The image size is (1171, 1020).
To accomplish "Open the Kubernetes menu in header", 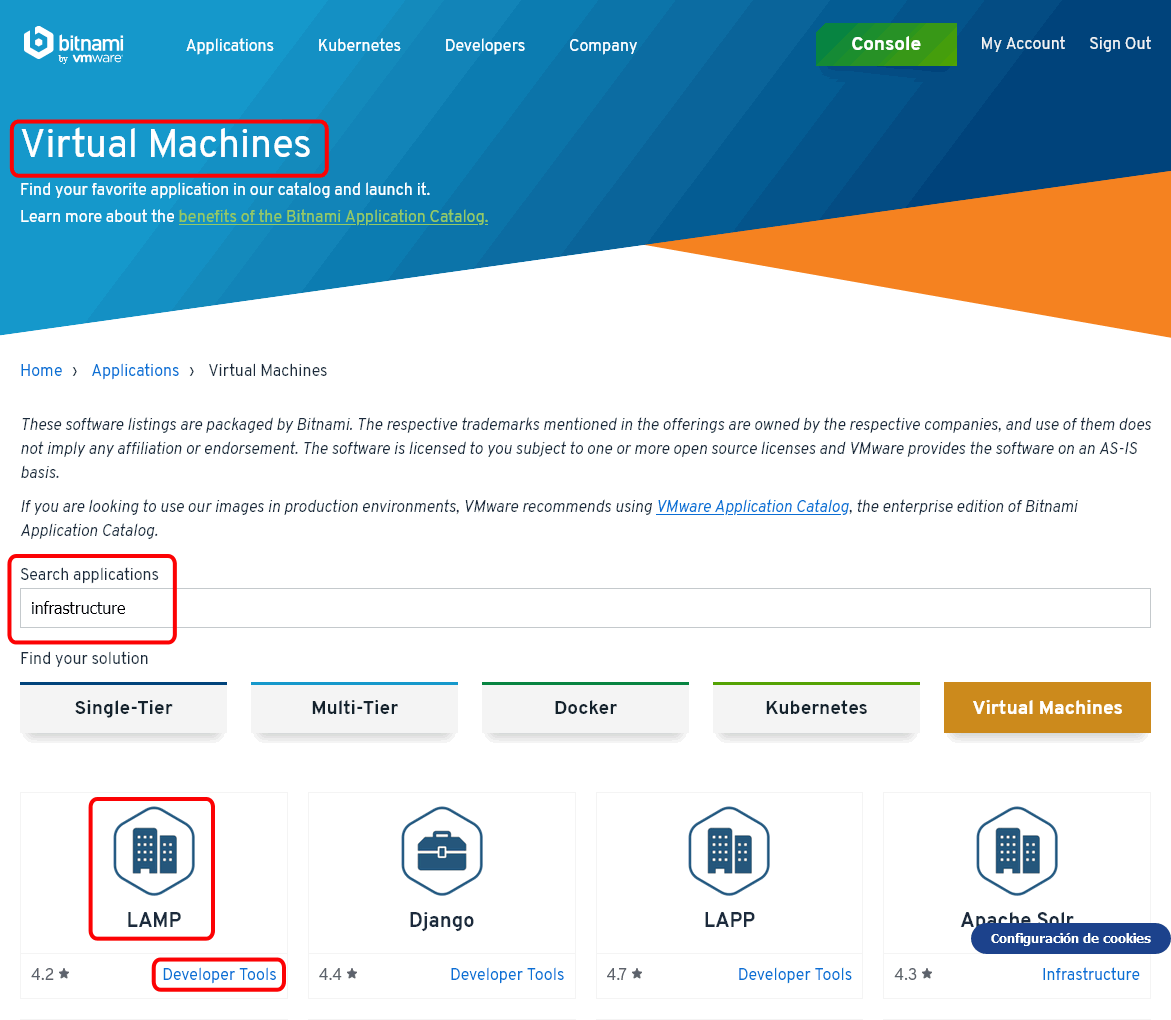I will (359, 46).
